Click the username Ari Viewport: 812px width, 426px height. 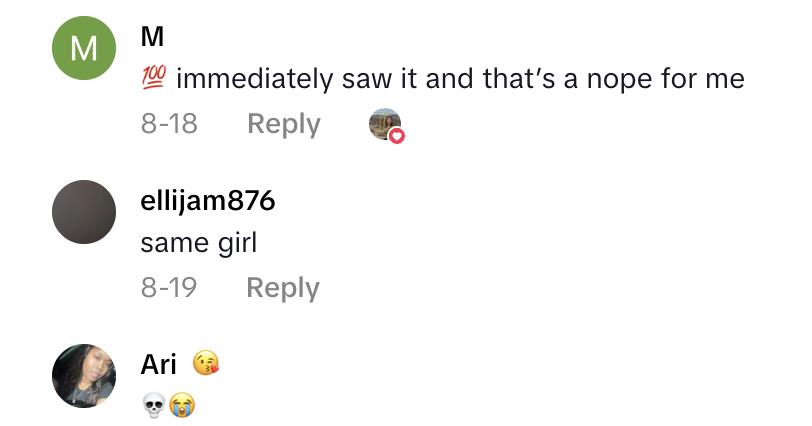coord(159,365)
